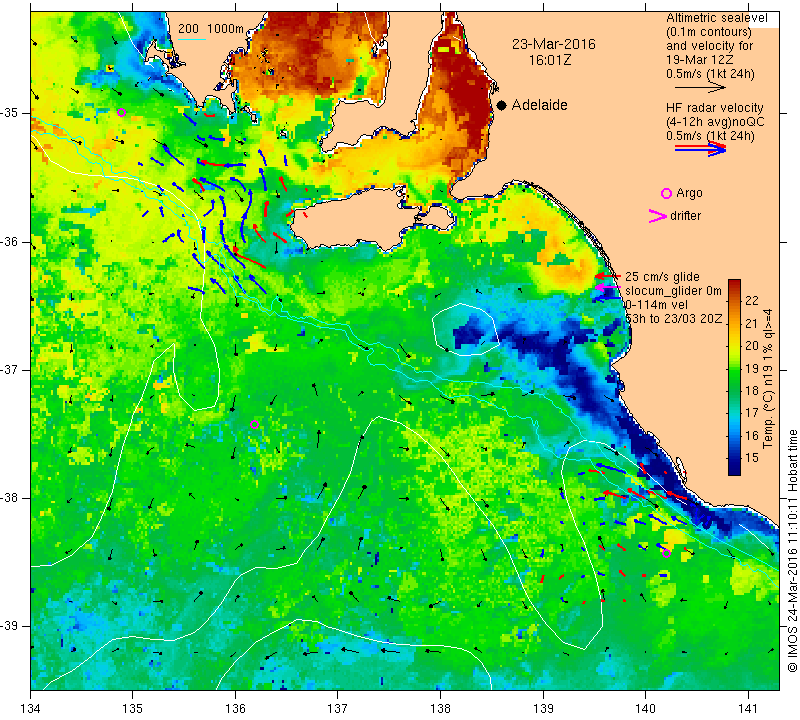The width and height of the screenshot is (800, 720).
Task: Click the colorbar tick label '17'
Action: point(752,413)
